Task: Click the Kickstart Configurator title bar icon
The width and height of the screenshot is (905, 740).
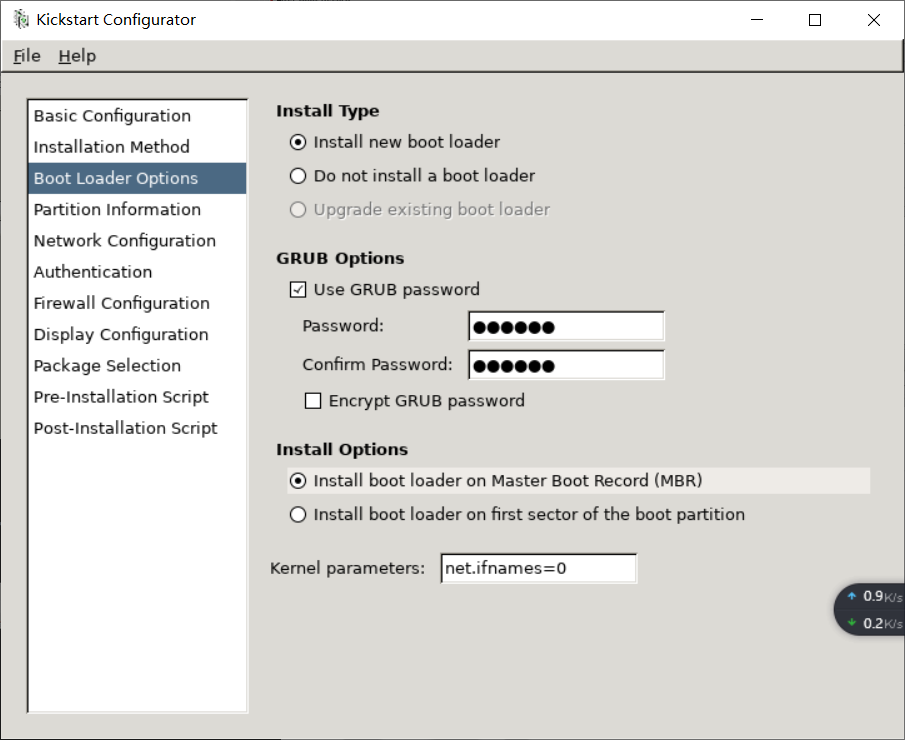Action: [21, 20]
